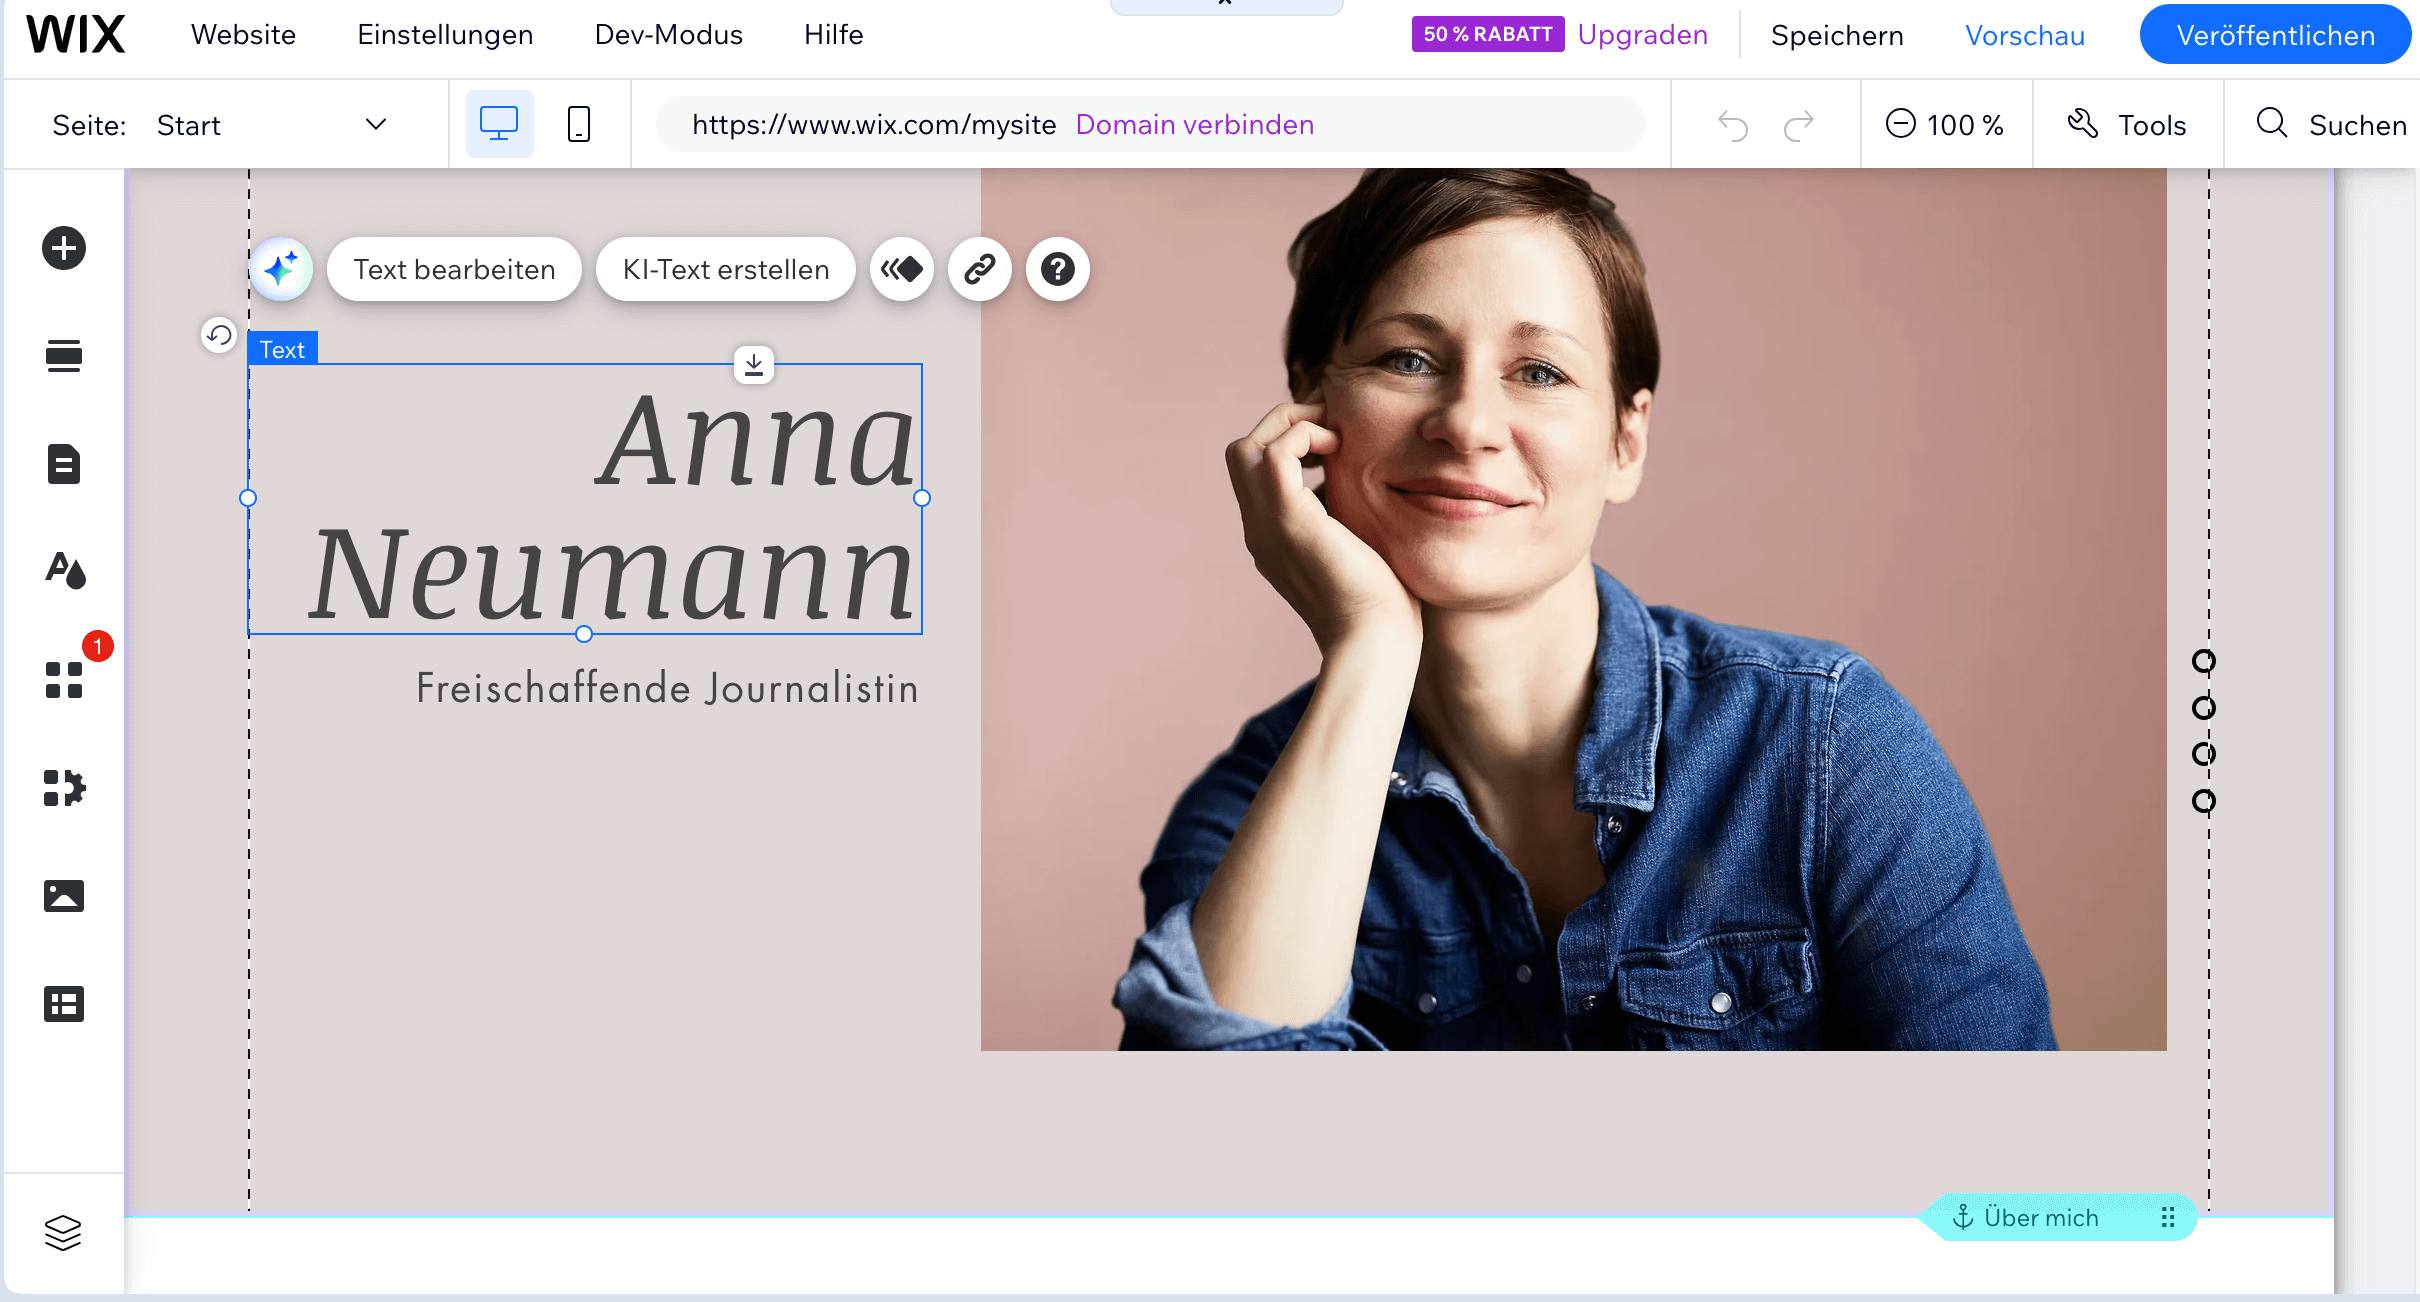The height and width of the screenshot is (1302, 2420).
Task: Open the Tools panel
Action: pyautogui.click(x=2127, y=125)
